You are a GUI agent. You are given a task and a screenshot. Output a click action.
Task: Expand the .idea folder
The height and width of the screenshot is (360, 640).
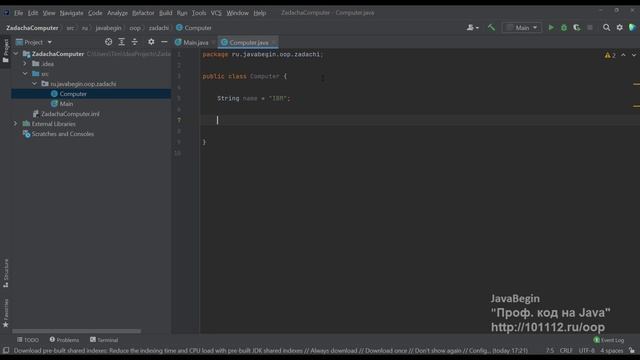[25, 64]
